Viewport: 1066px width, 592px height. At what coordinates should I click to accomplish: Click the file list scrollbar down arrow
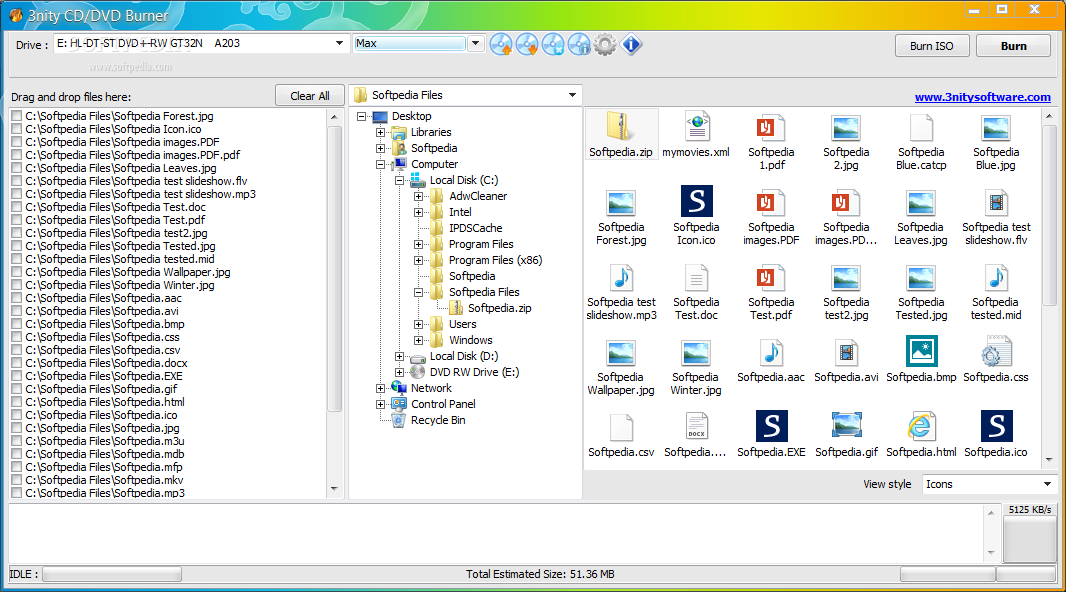tap(334, 489)
